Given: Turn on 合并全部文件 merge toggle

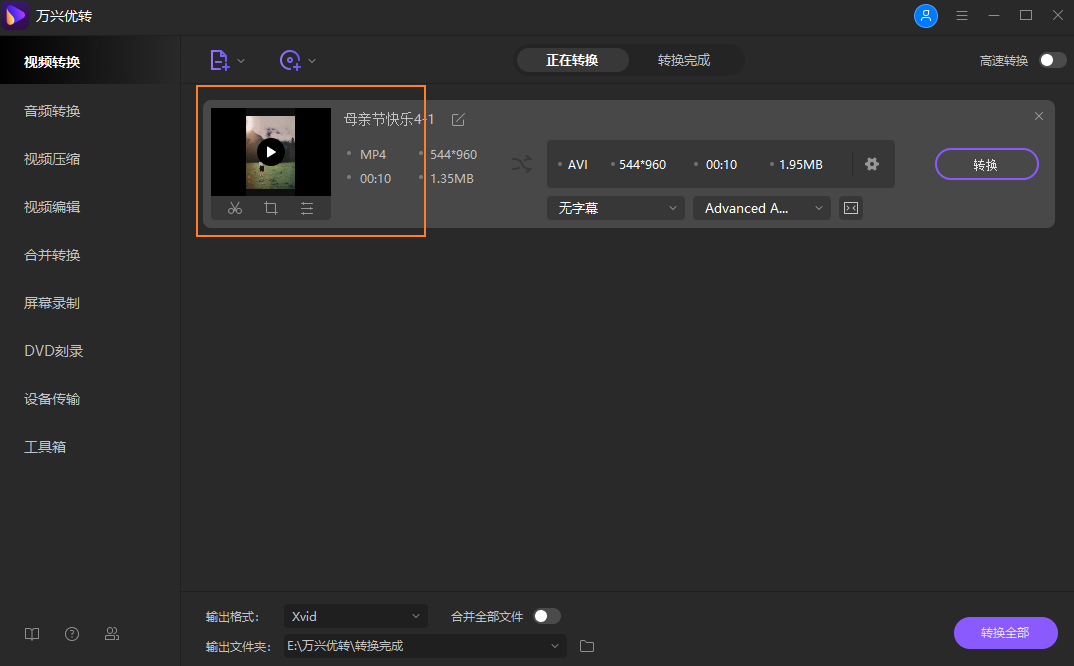Looking at the screenshot, I should coord(548,616).
